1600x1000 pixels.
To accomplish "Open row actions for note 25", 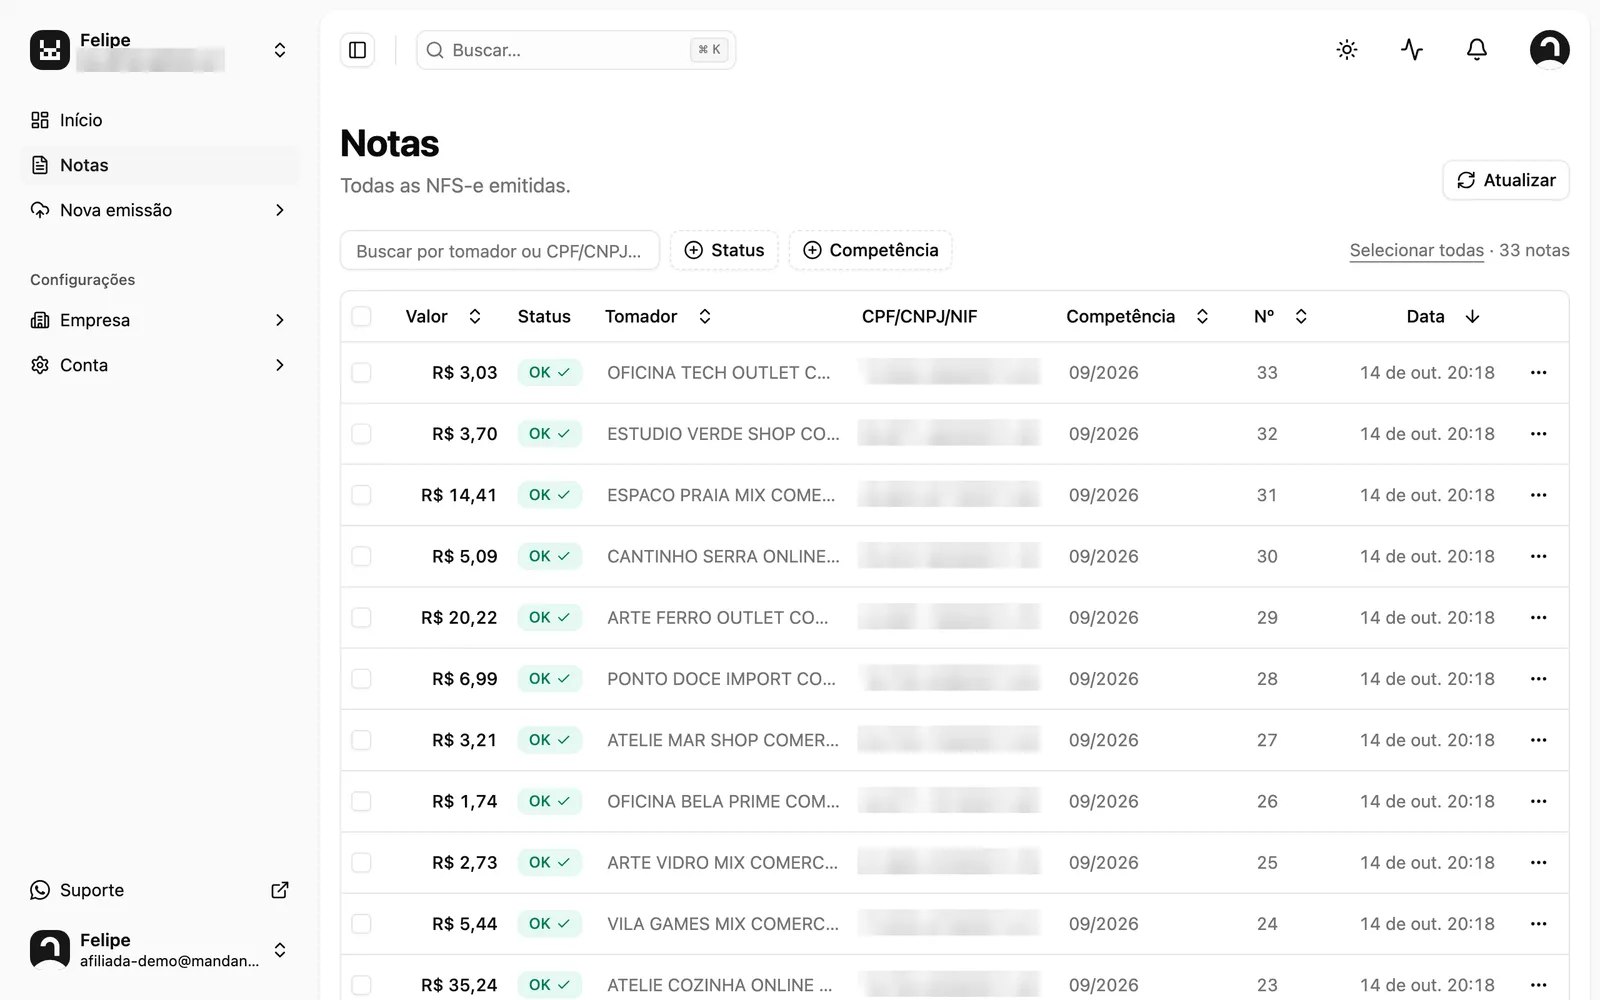I will (1538, 863).
